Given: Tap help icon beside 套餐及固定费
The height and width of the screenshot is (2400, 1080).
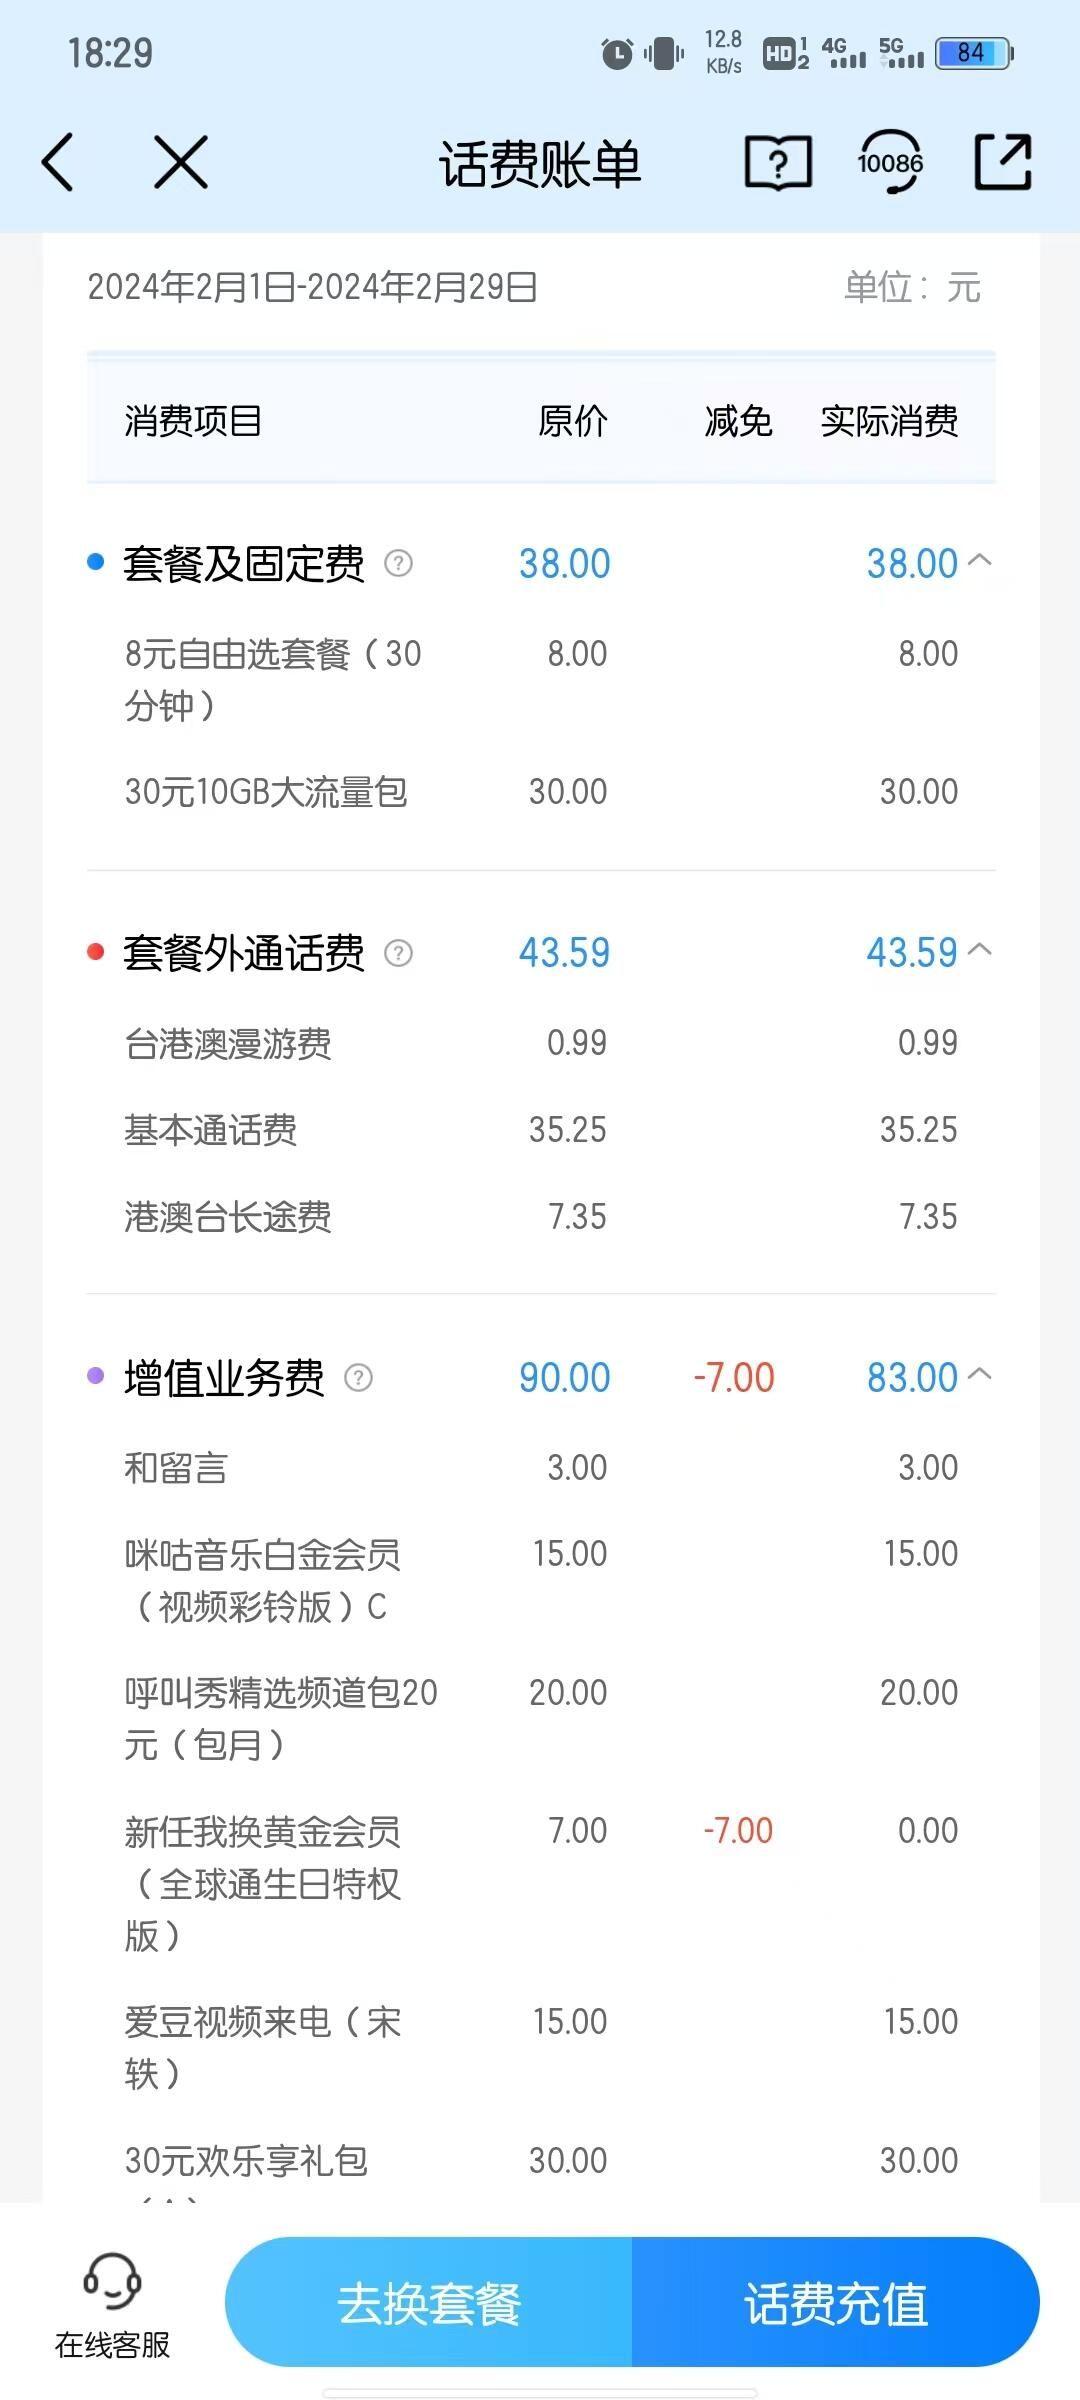Looking at the screenshot, I should point(398,564).
